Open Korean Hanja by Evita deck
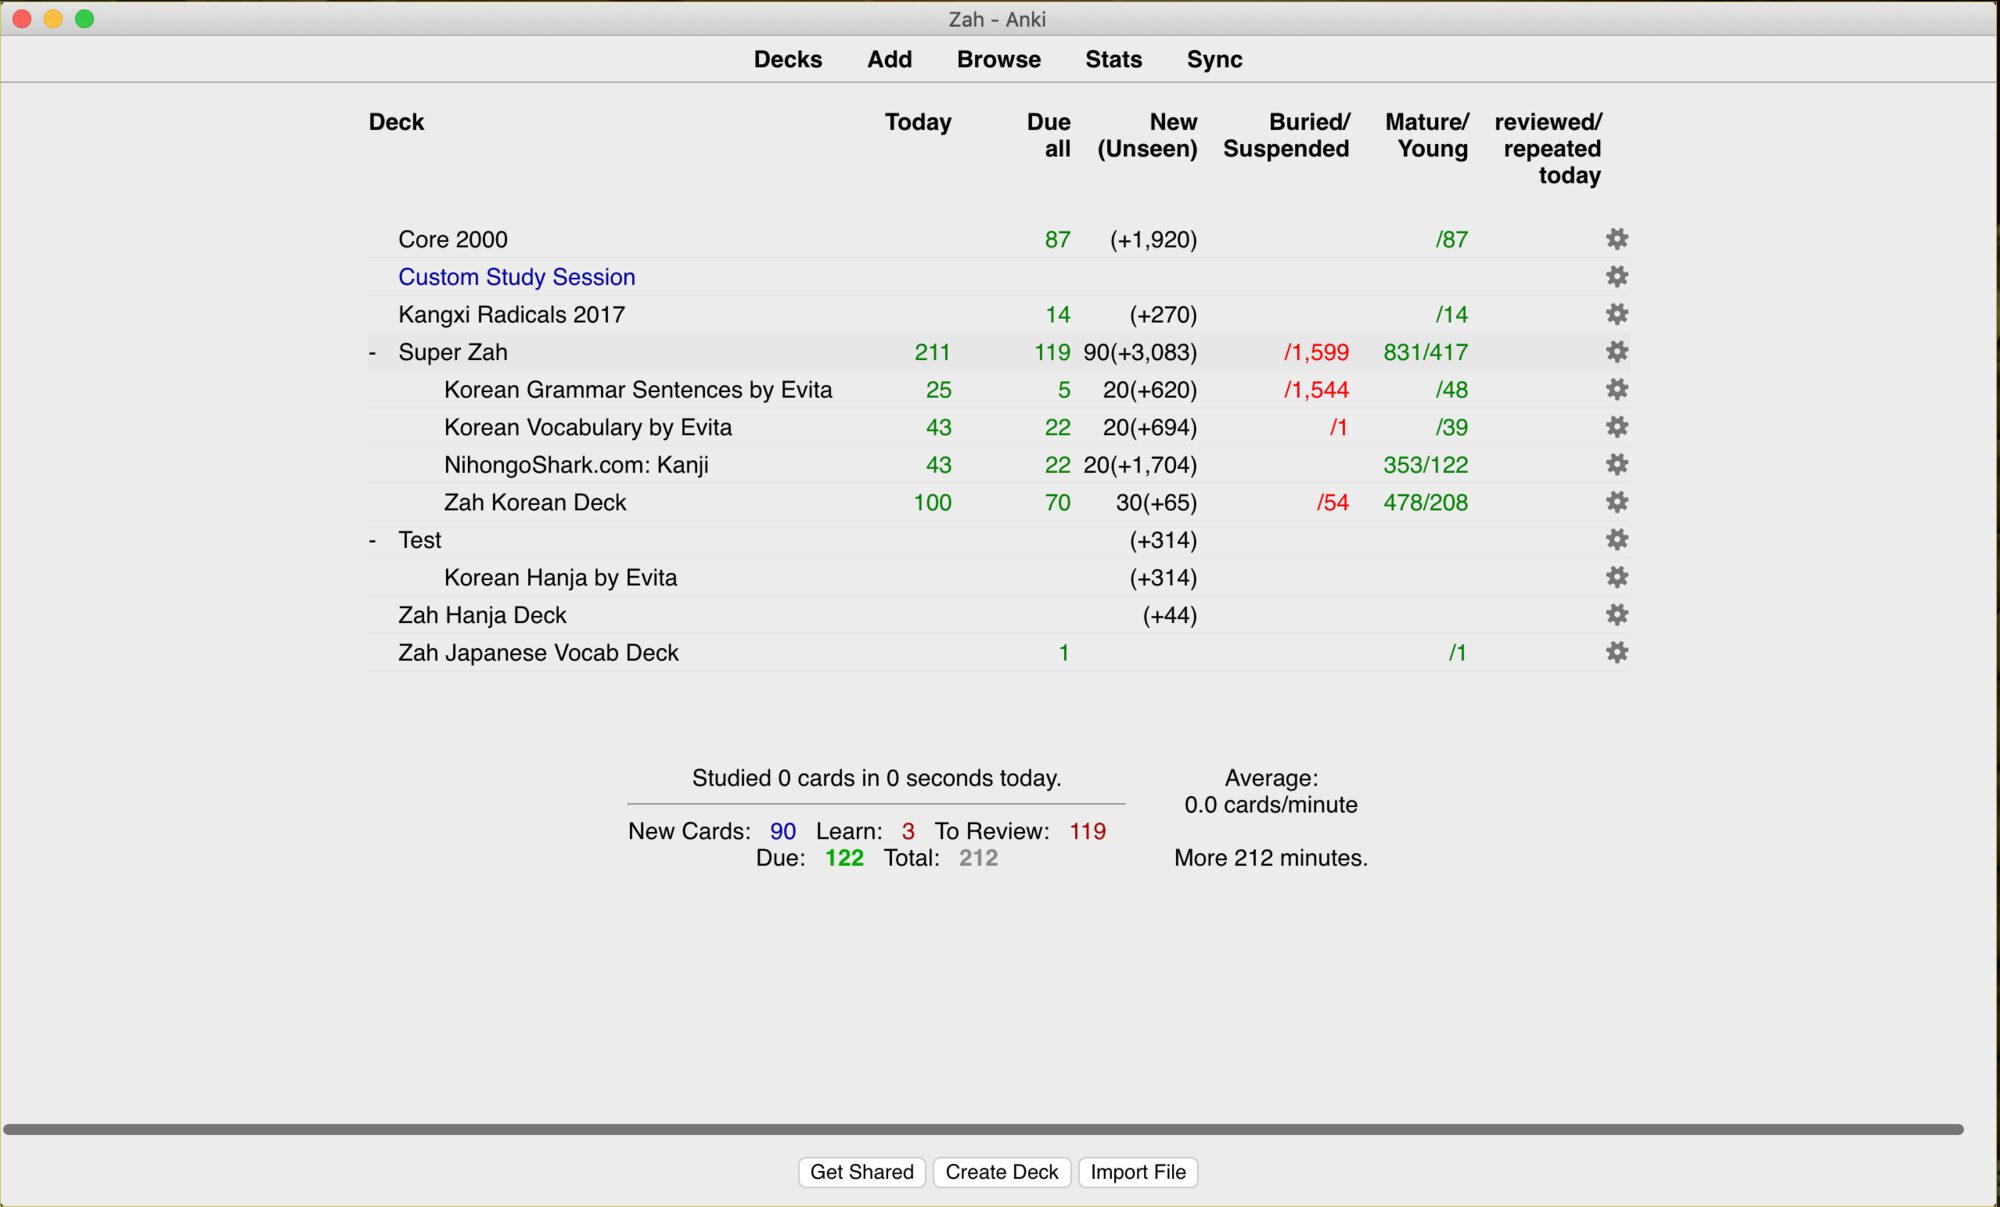 click(560, 578)
